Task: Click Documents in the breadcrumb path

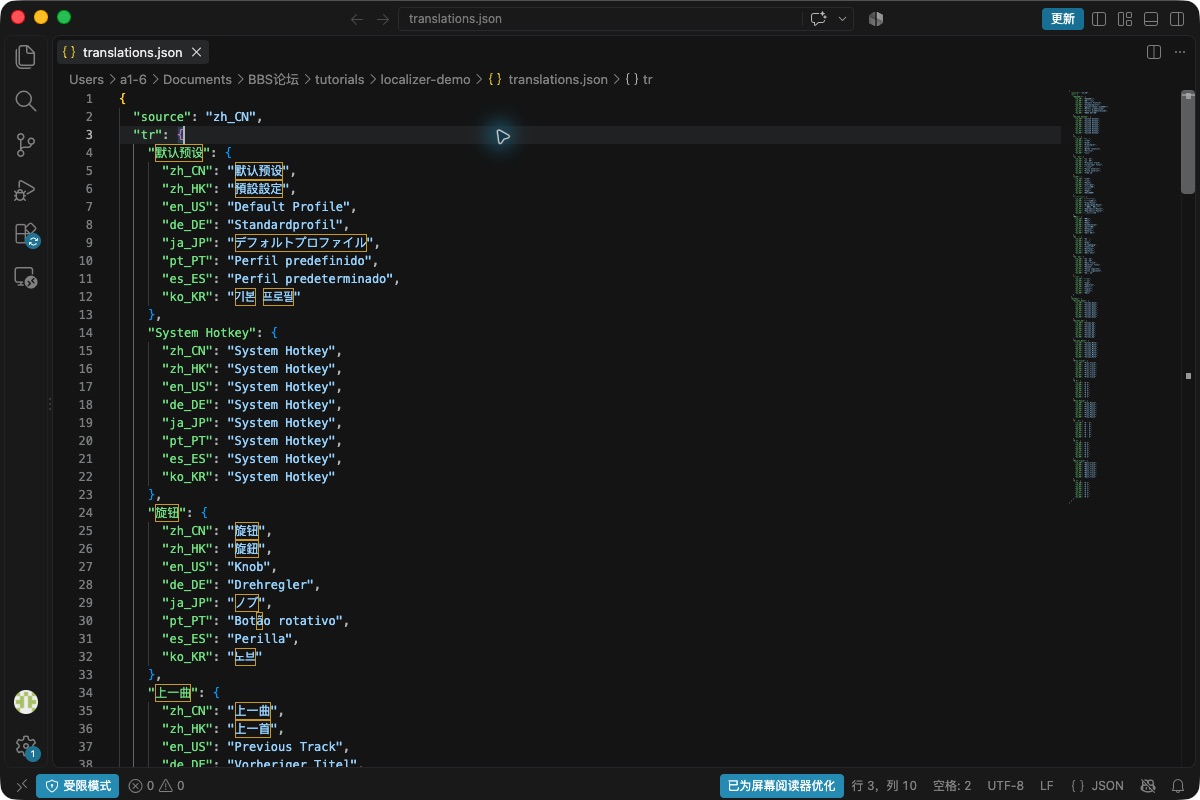Action: [197, 79]
